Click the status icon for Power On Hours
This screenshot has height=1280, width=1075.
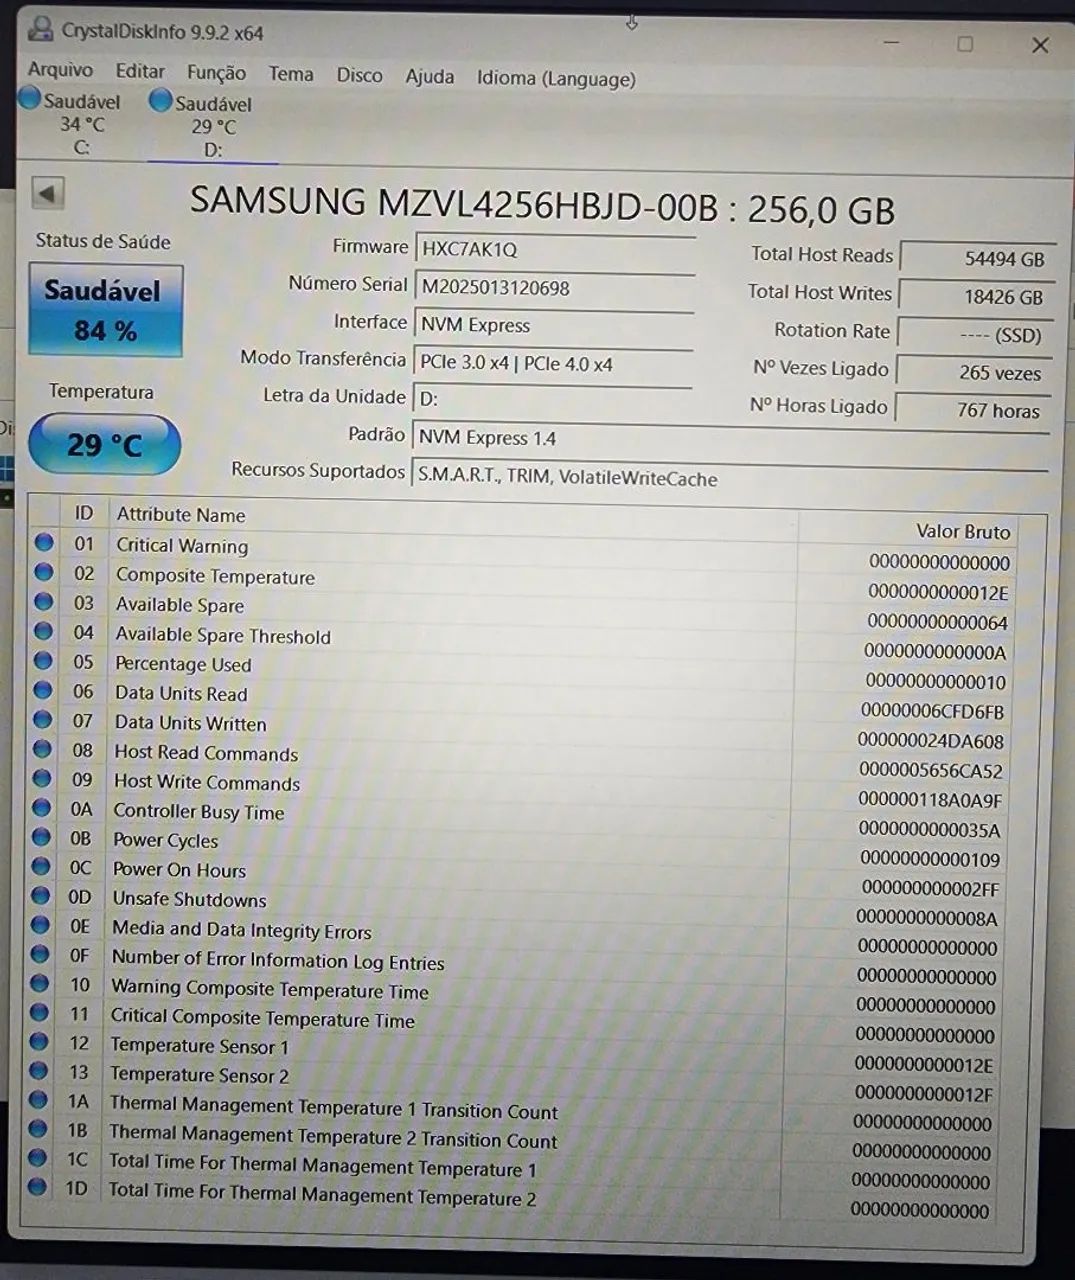41,866
